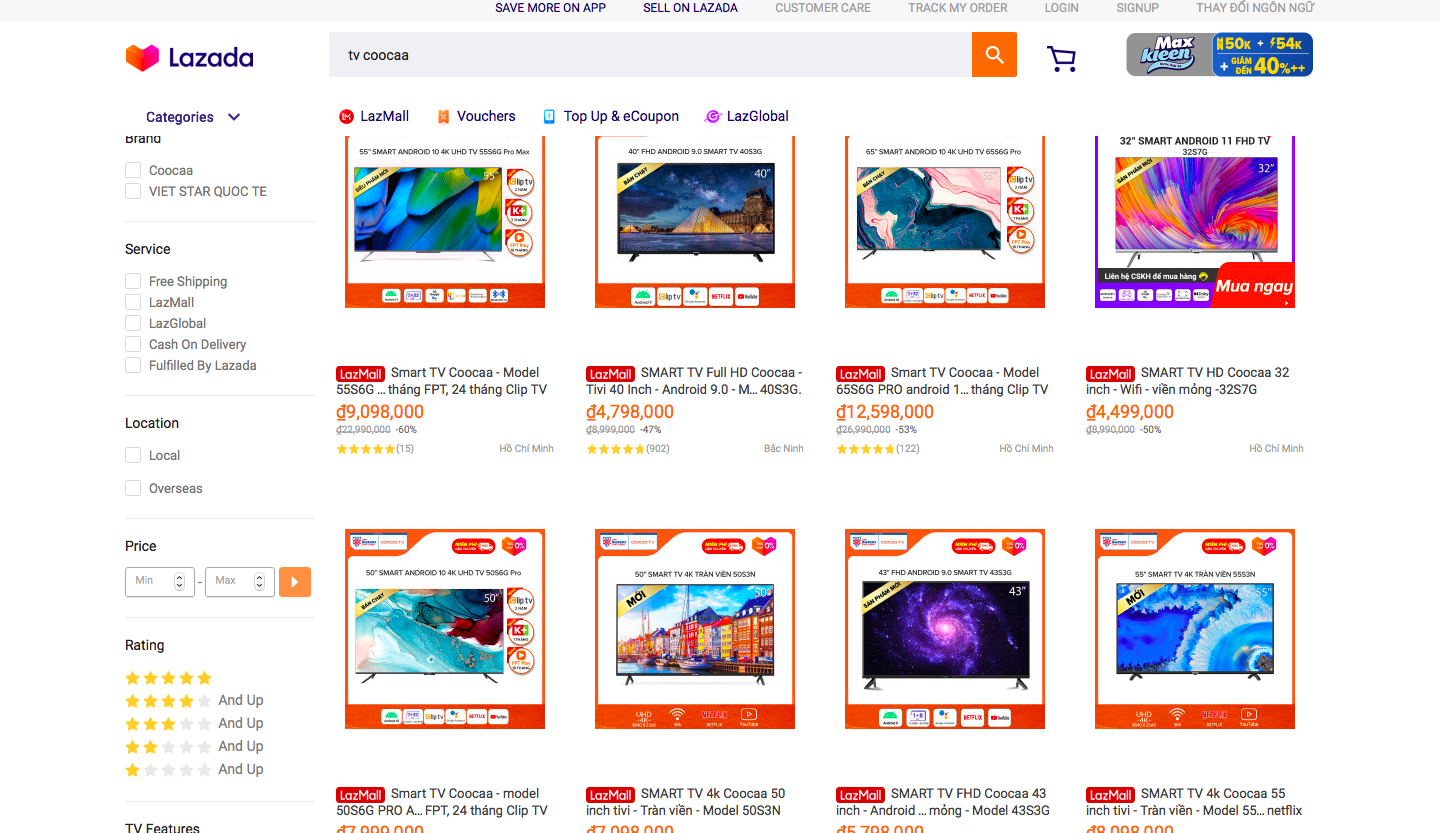Screen dimensions: 1440x833
Task: Click the Max price stepper arrows
Action: point(259,581)
